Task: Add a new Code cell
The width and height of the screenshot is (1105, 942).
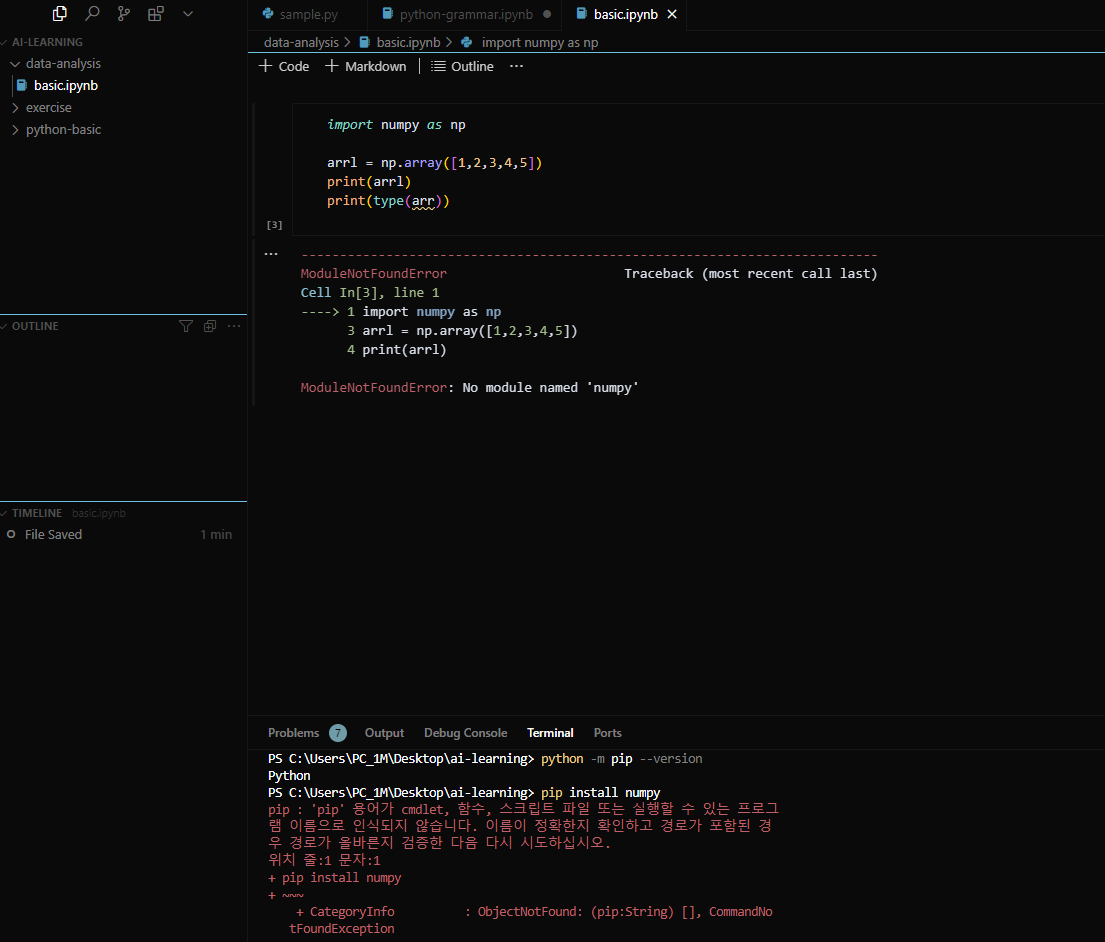Action: pyautogui.click(x=285, y=66)
